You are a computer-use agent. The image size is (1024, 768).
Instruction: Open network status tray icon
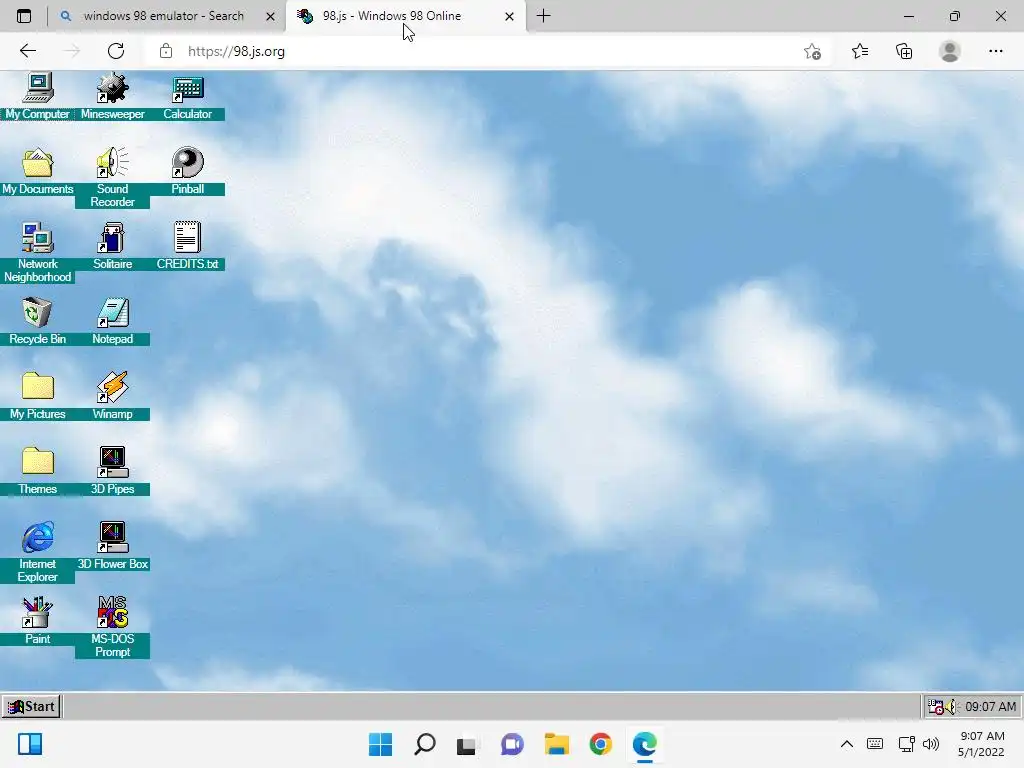[906, 744]
